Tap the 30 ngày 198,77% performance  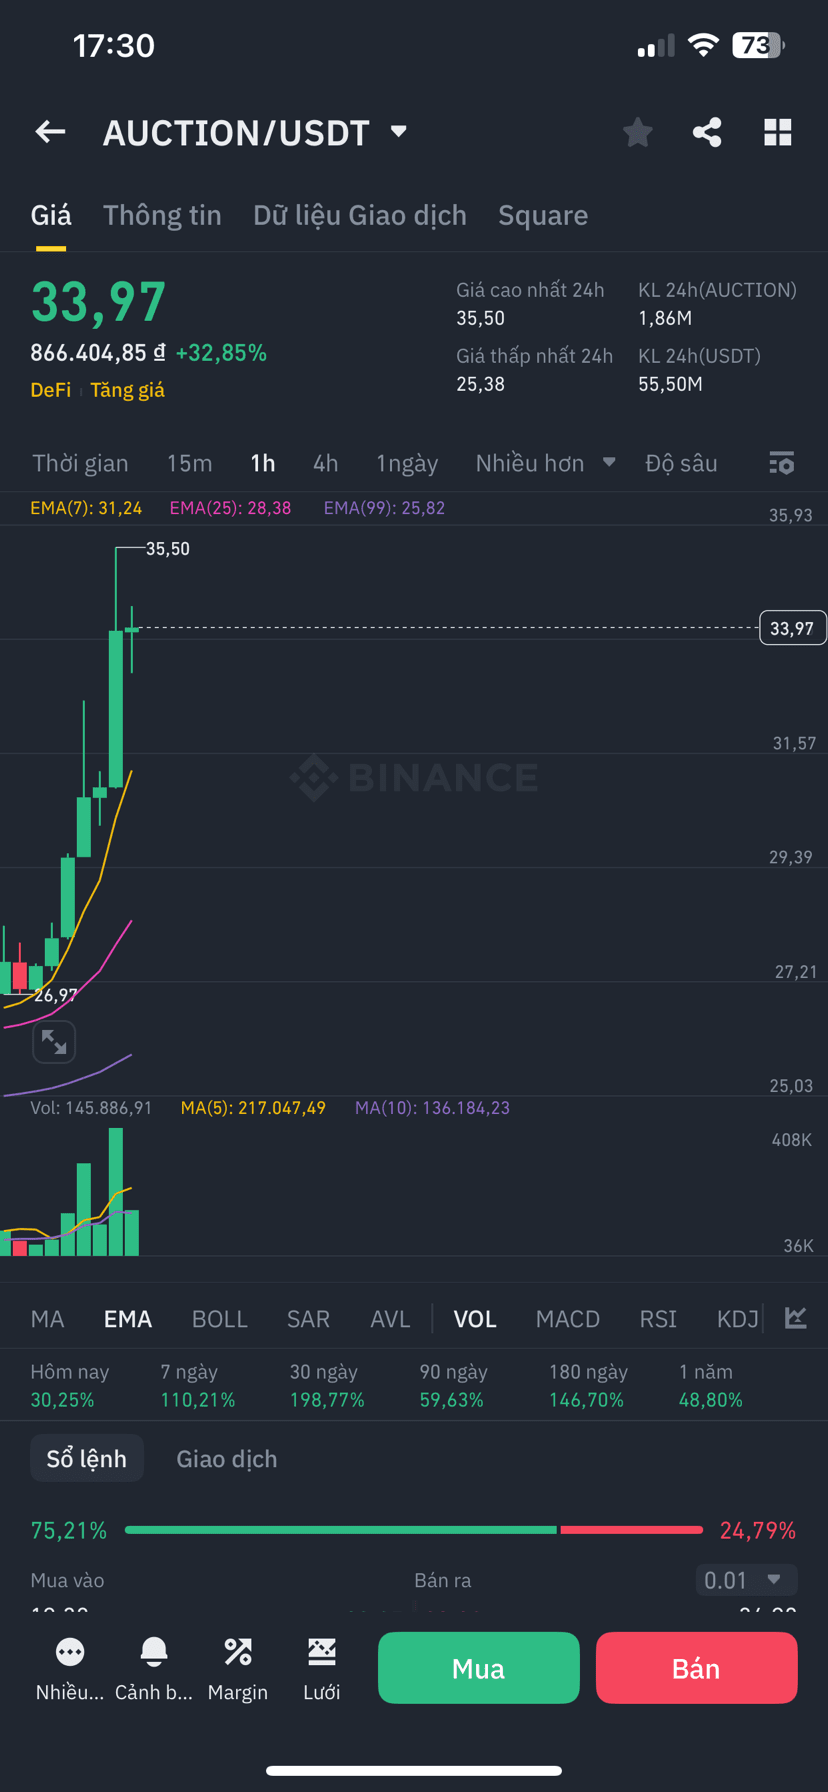(x=327, y=1386)
